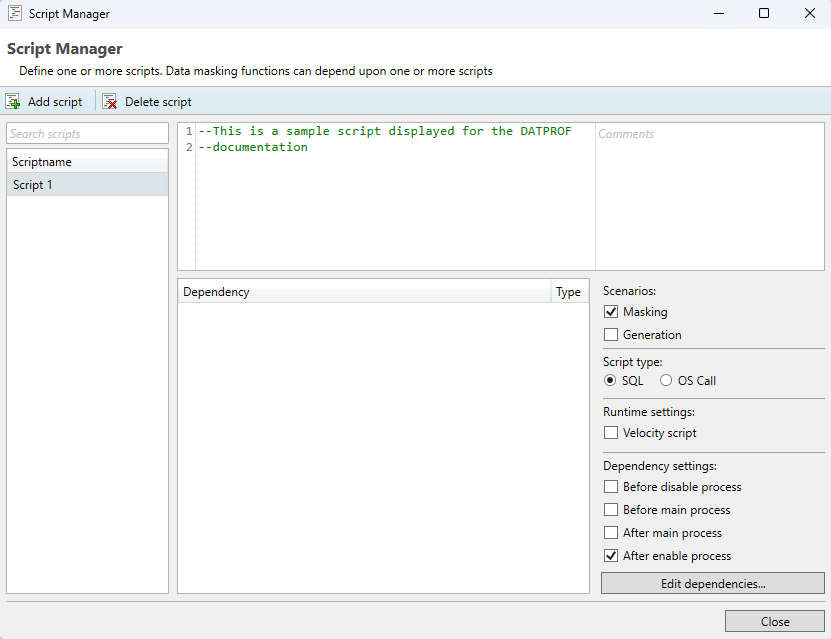Select the OS Call script type

coord(666,381)
